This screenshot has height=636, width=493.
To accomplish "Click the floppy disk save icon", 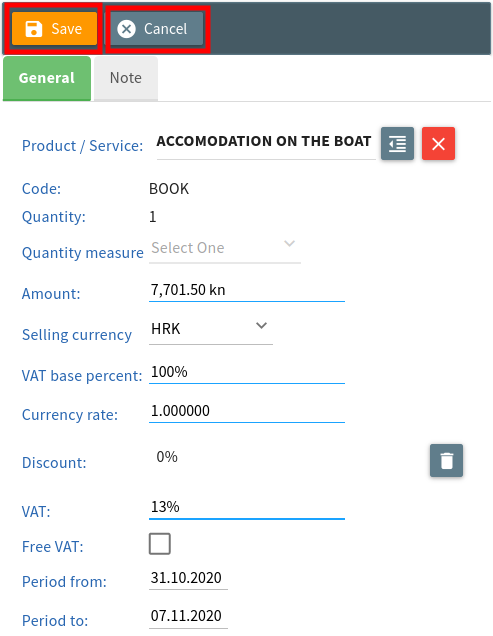I will tap(34, 29).
